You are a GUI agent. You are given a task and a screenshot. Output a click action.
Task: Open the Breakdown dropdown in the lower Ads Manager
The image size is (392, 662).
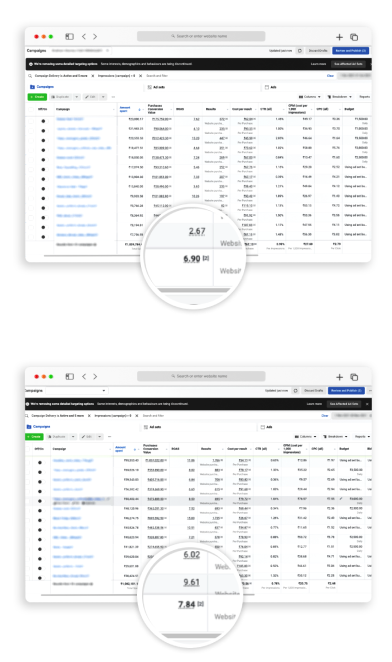pyautogui.click(x=335, y=437)
